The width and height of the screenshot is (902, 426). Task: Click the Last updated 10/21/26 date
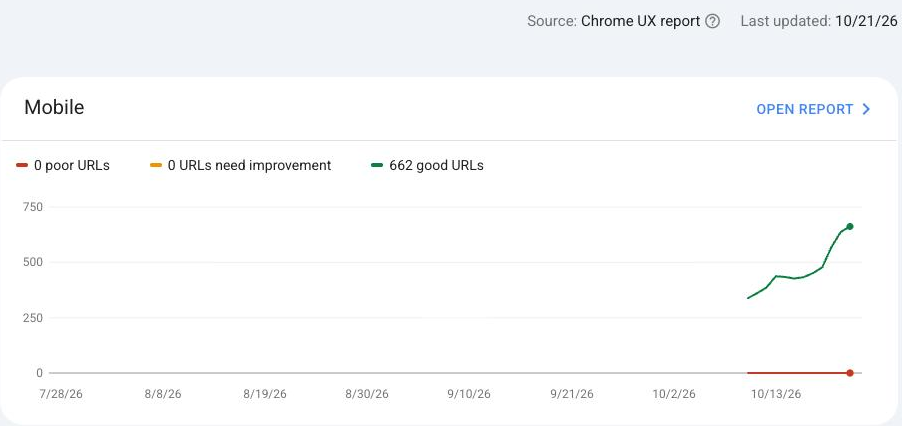pos(866,21)
